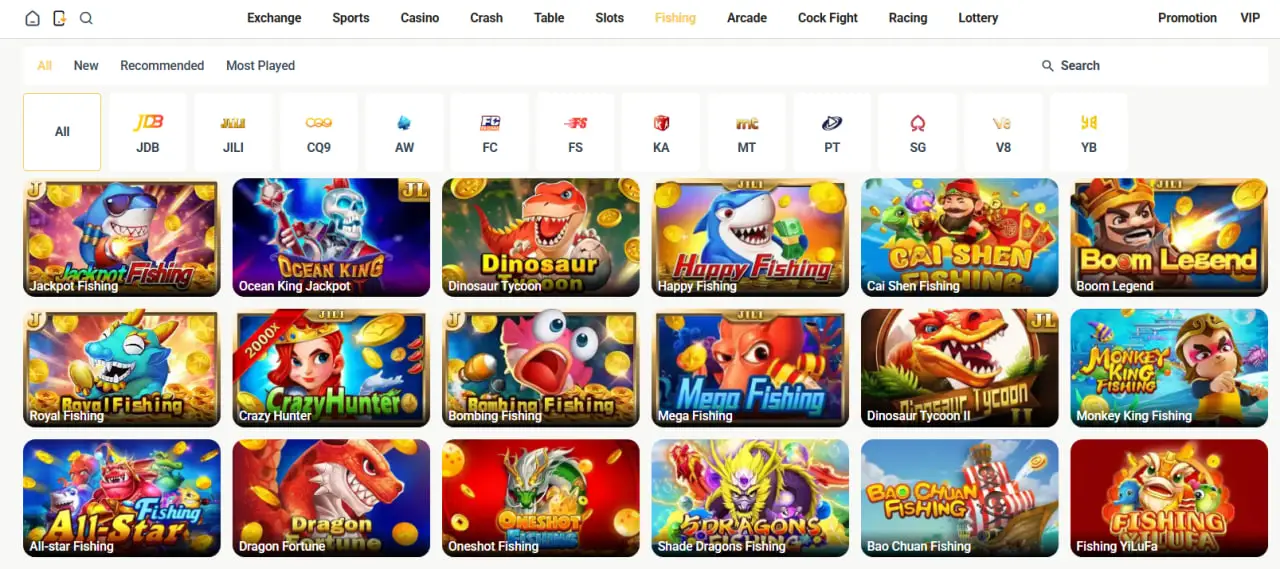Select the AW provider icon

(404, 123)
